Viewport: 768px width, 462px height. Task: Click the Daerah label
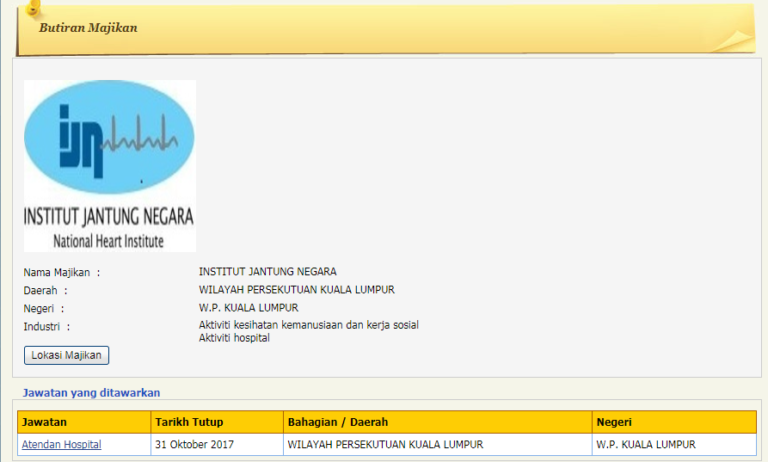[46, 291]
